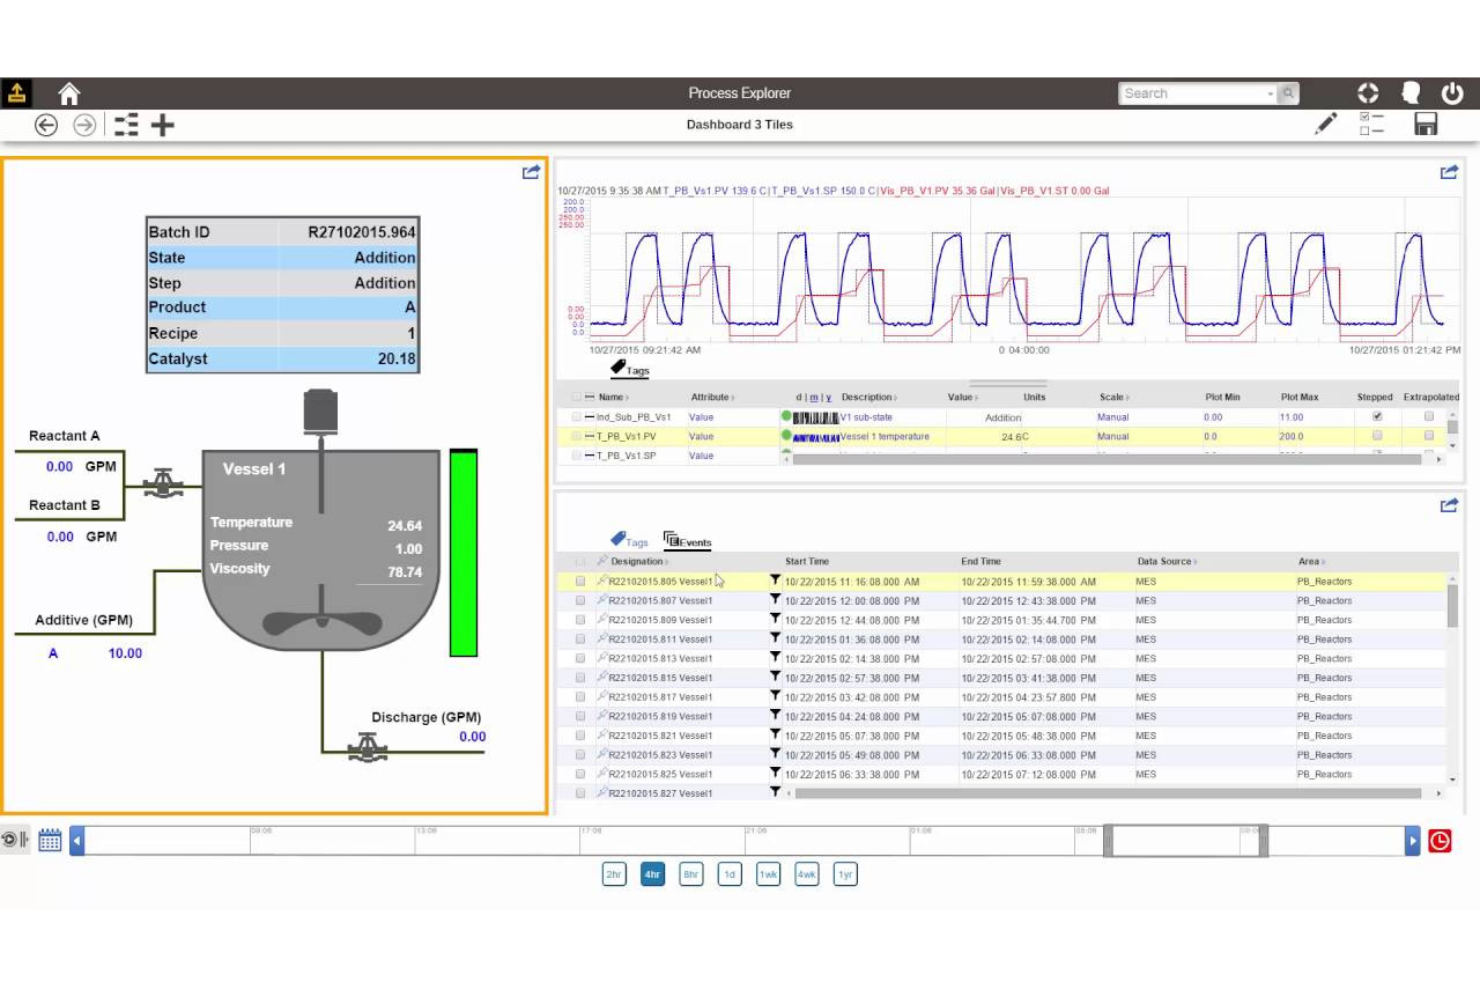1480x987 pixels.
Task: Add a new tile with plus icon
Action: tap(163, 125)
